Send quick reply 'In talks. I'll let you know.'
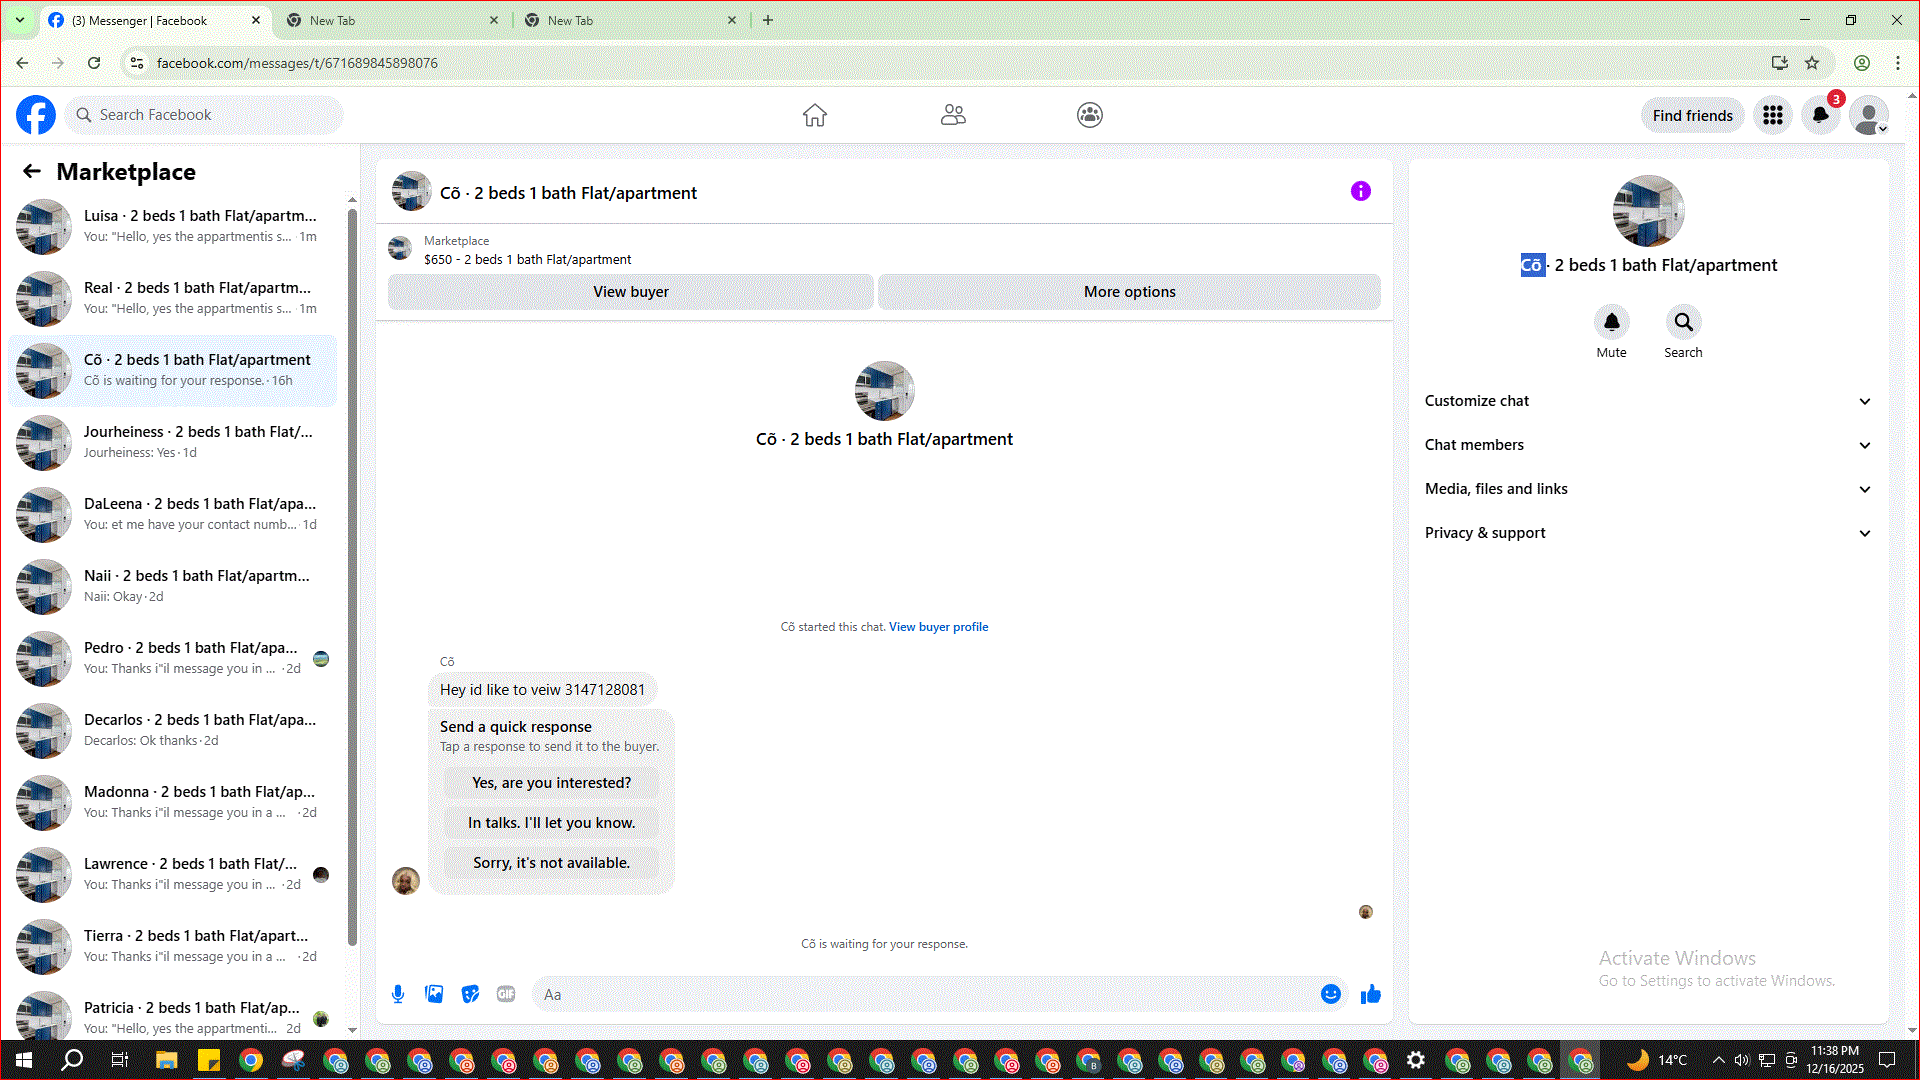Viewport: 1920px width, 1080px height. pyautogui.click(x=552, y=823)
